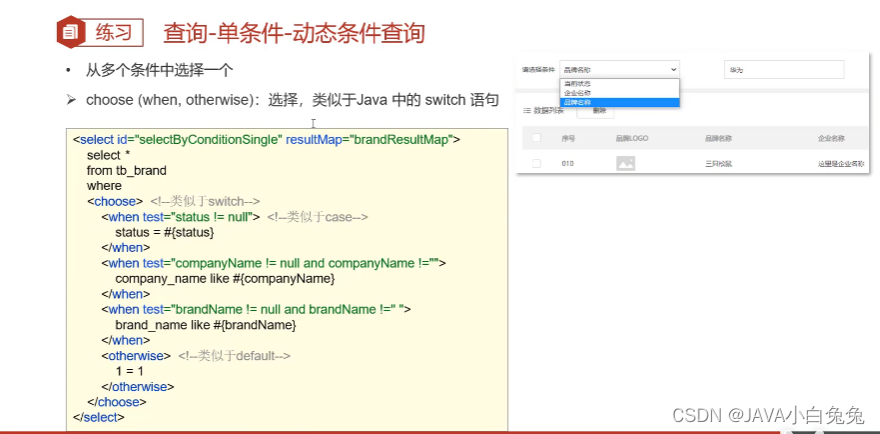The height and width of the screenshot is (434, 880).
Task: Click the 类似于case comment
Action: tap(317, 217)
